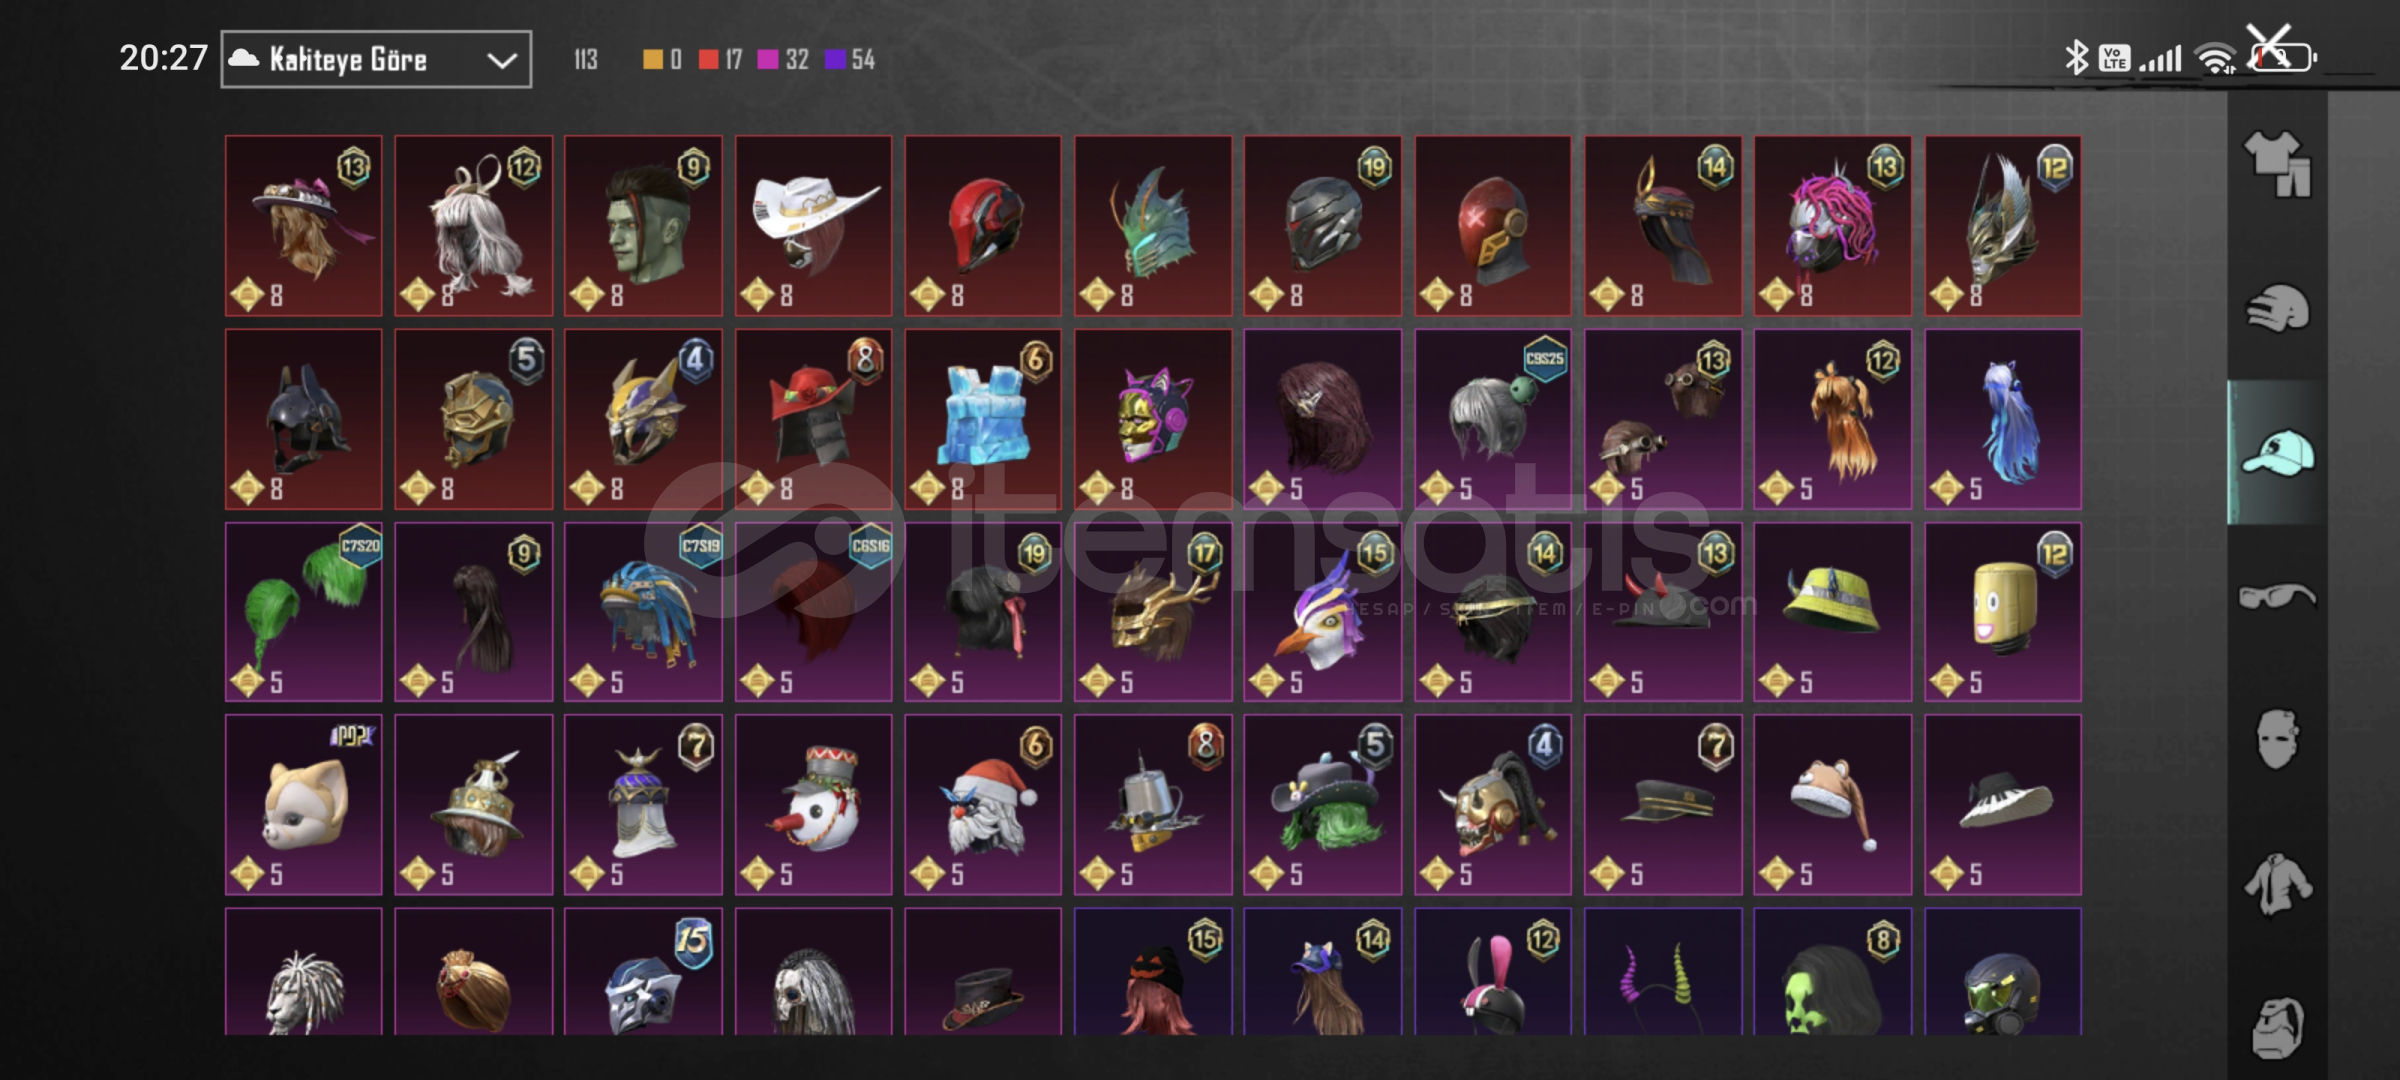The width and height of the screenshot is (2400, 1080).
Task: Open the bearded face category icon
Action: point(2277,1027)
